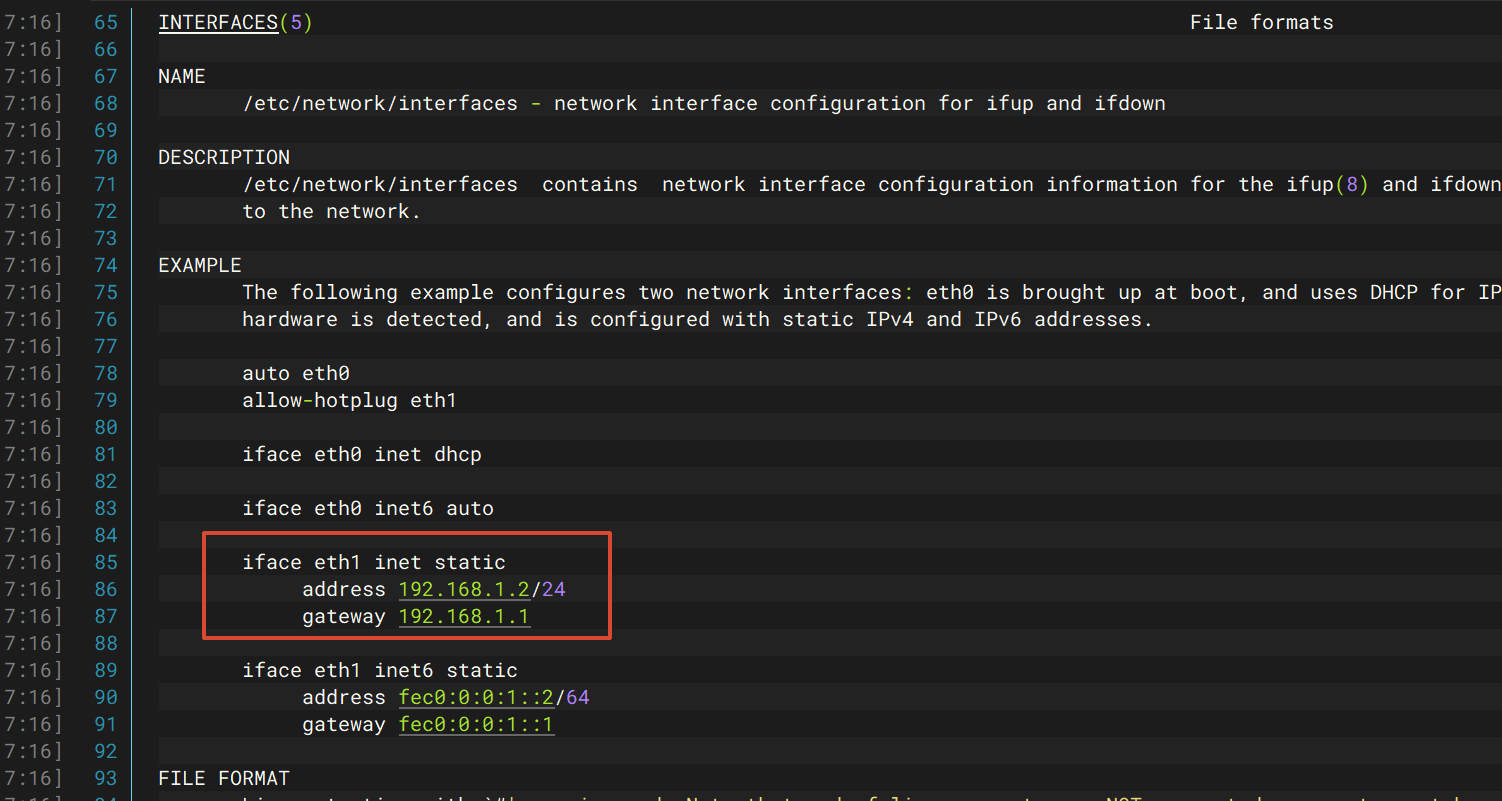Click the EXAMPLE section heading

pos(200,265)
